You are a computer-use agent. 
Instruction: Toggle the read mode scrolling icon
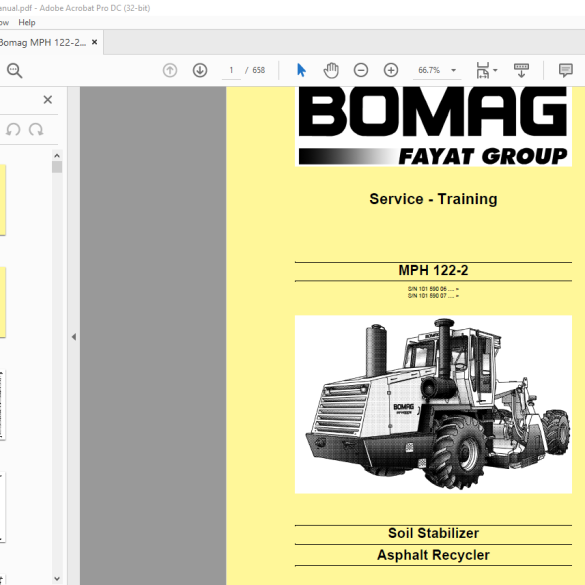coord(521,70)
